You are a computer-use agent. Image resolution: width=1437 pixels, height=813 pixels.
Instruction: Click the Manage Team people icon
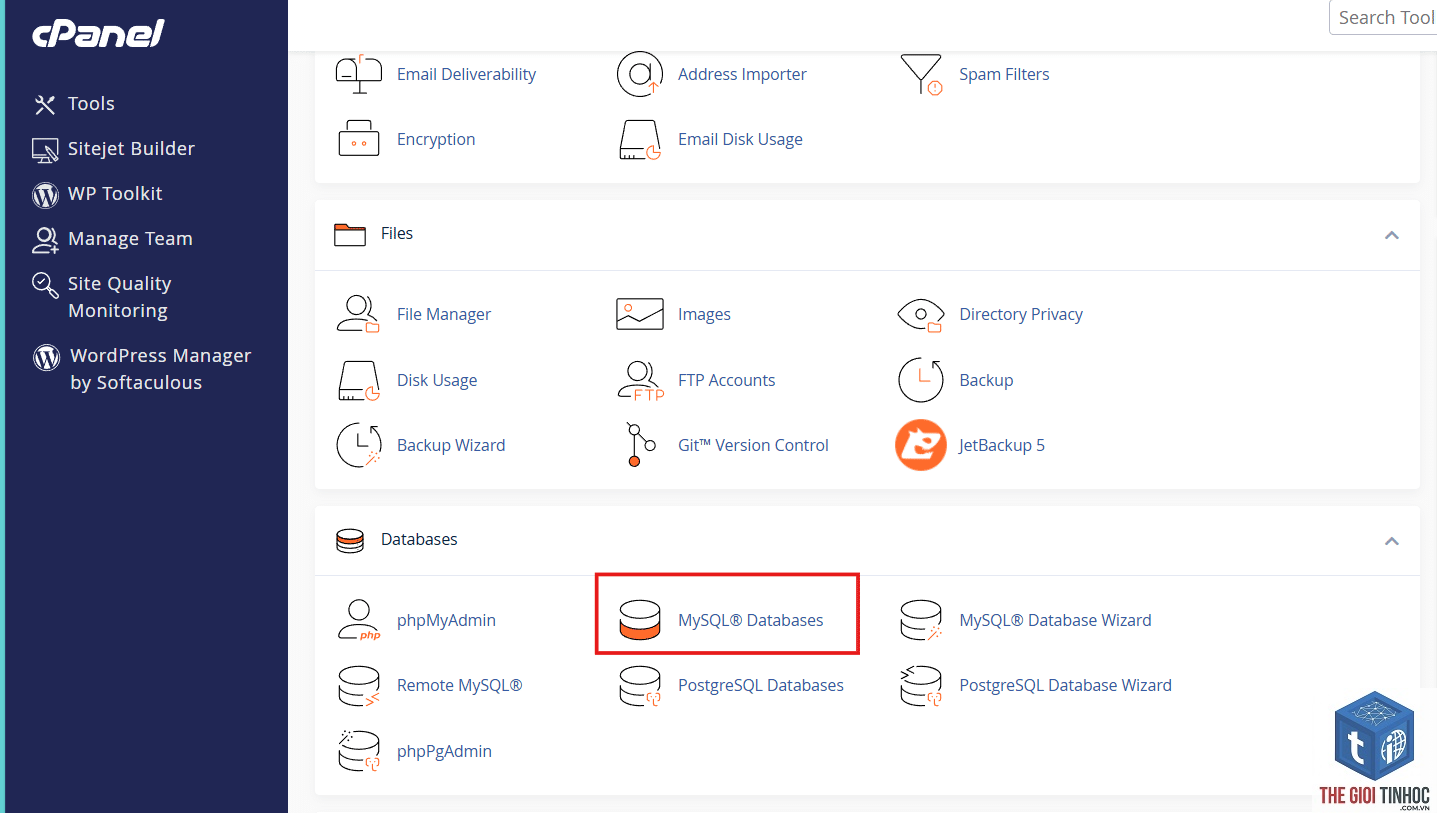coord(45,240)
